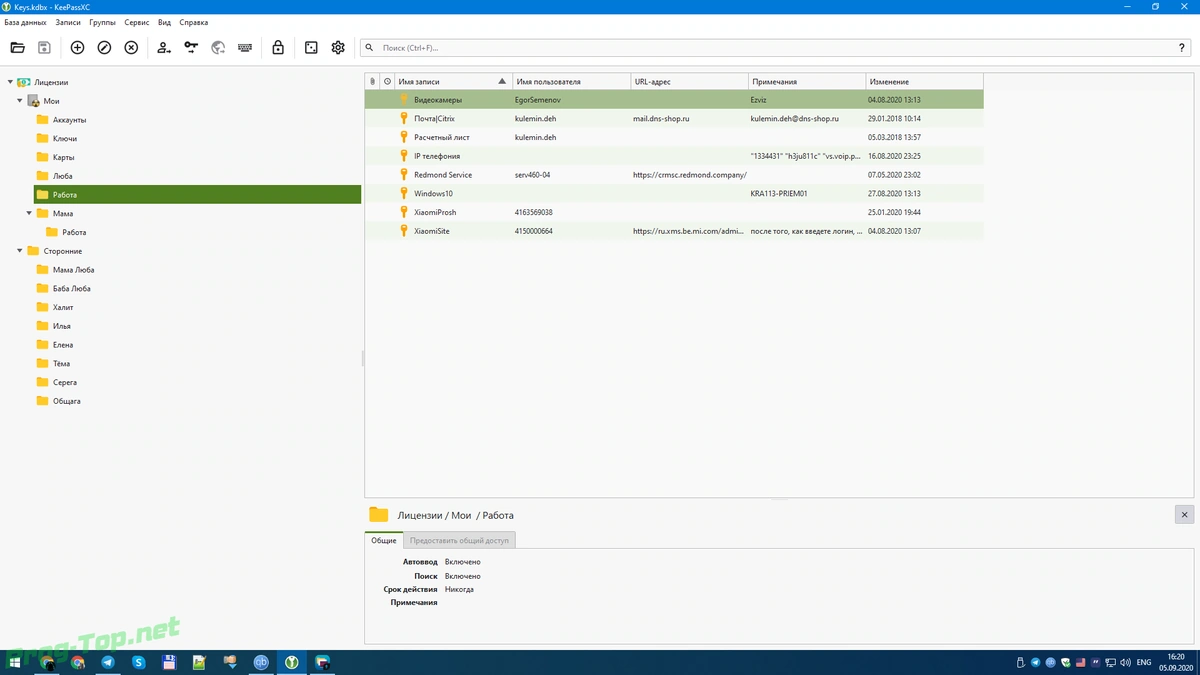The image size is (1200, 675).
Task: Click the attachment paperclip column header
Action: [x=372, y=81]
